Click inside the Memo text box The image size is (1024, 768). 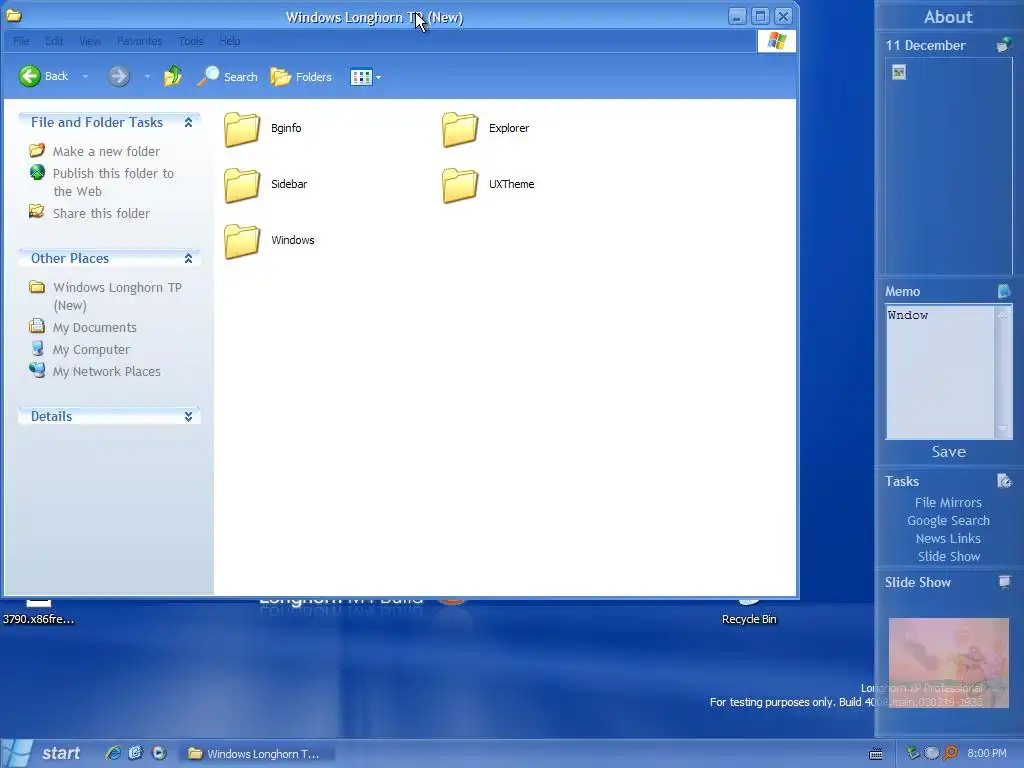[x=940, y=372]
